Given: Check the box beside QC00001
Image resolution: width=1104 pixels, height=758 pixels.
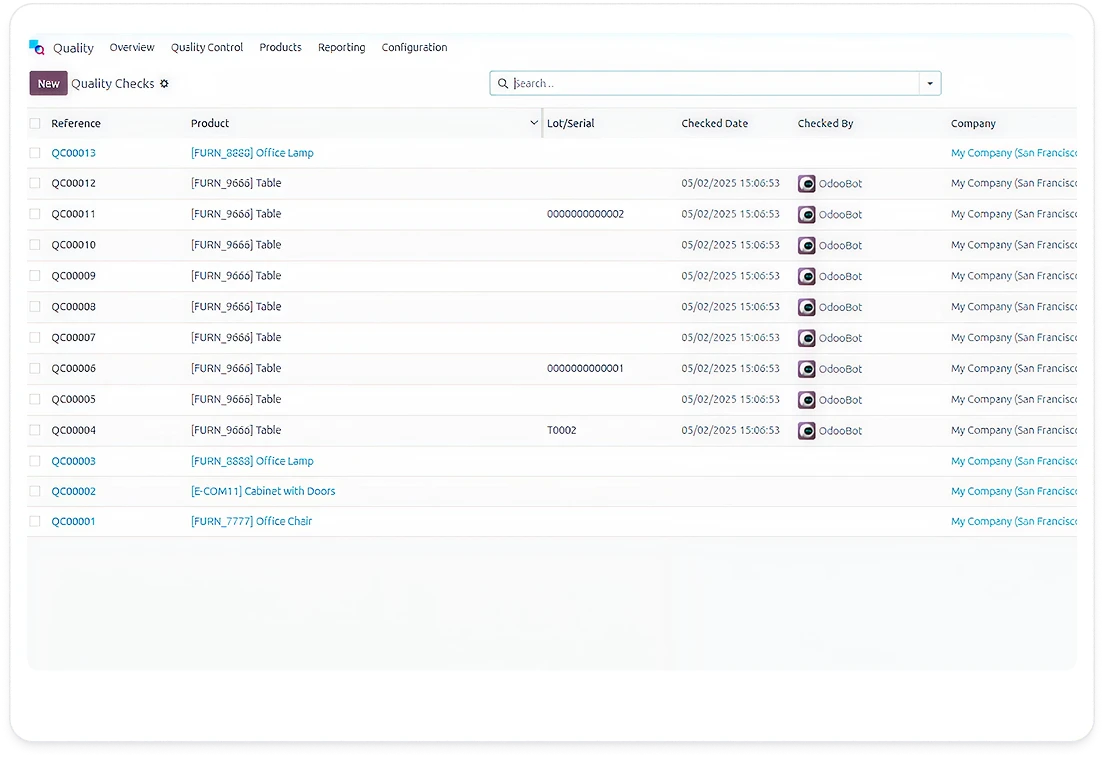Looking at the screenshot, I should (x=35, y=522).
